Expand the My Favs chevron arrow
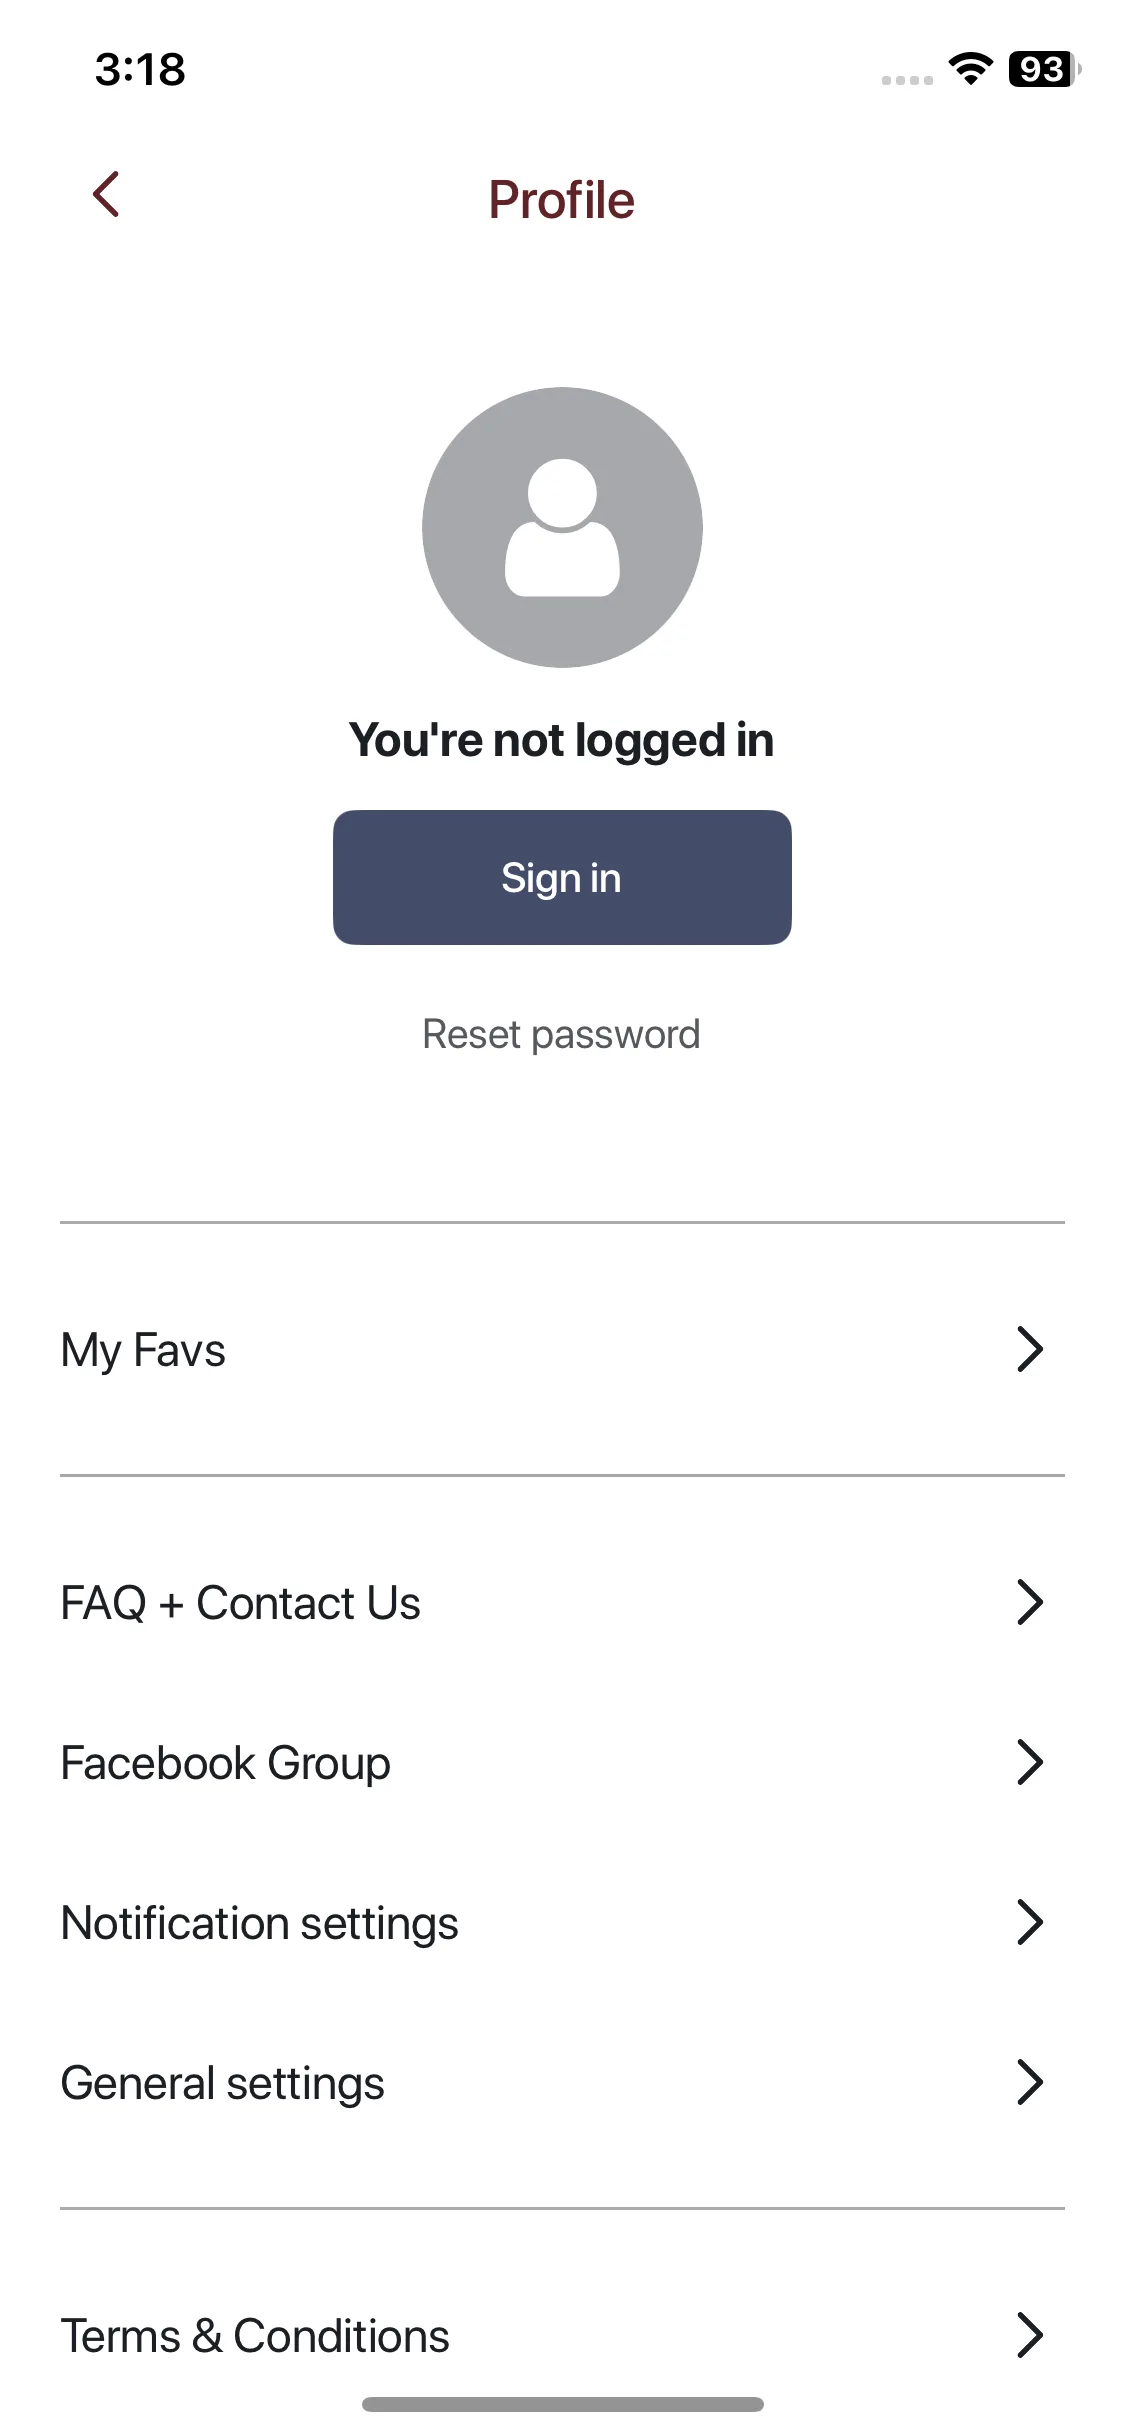This screenshot has height=2436, width=1125. pos(1029,1349)
